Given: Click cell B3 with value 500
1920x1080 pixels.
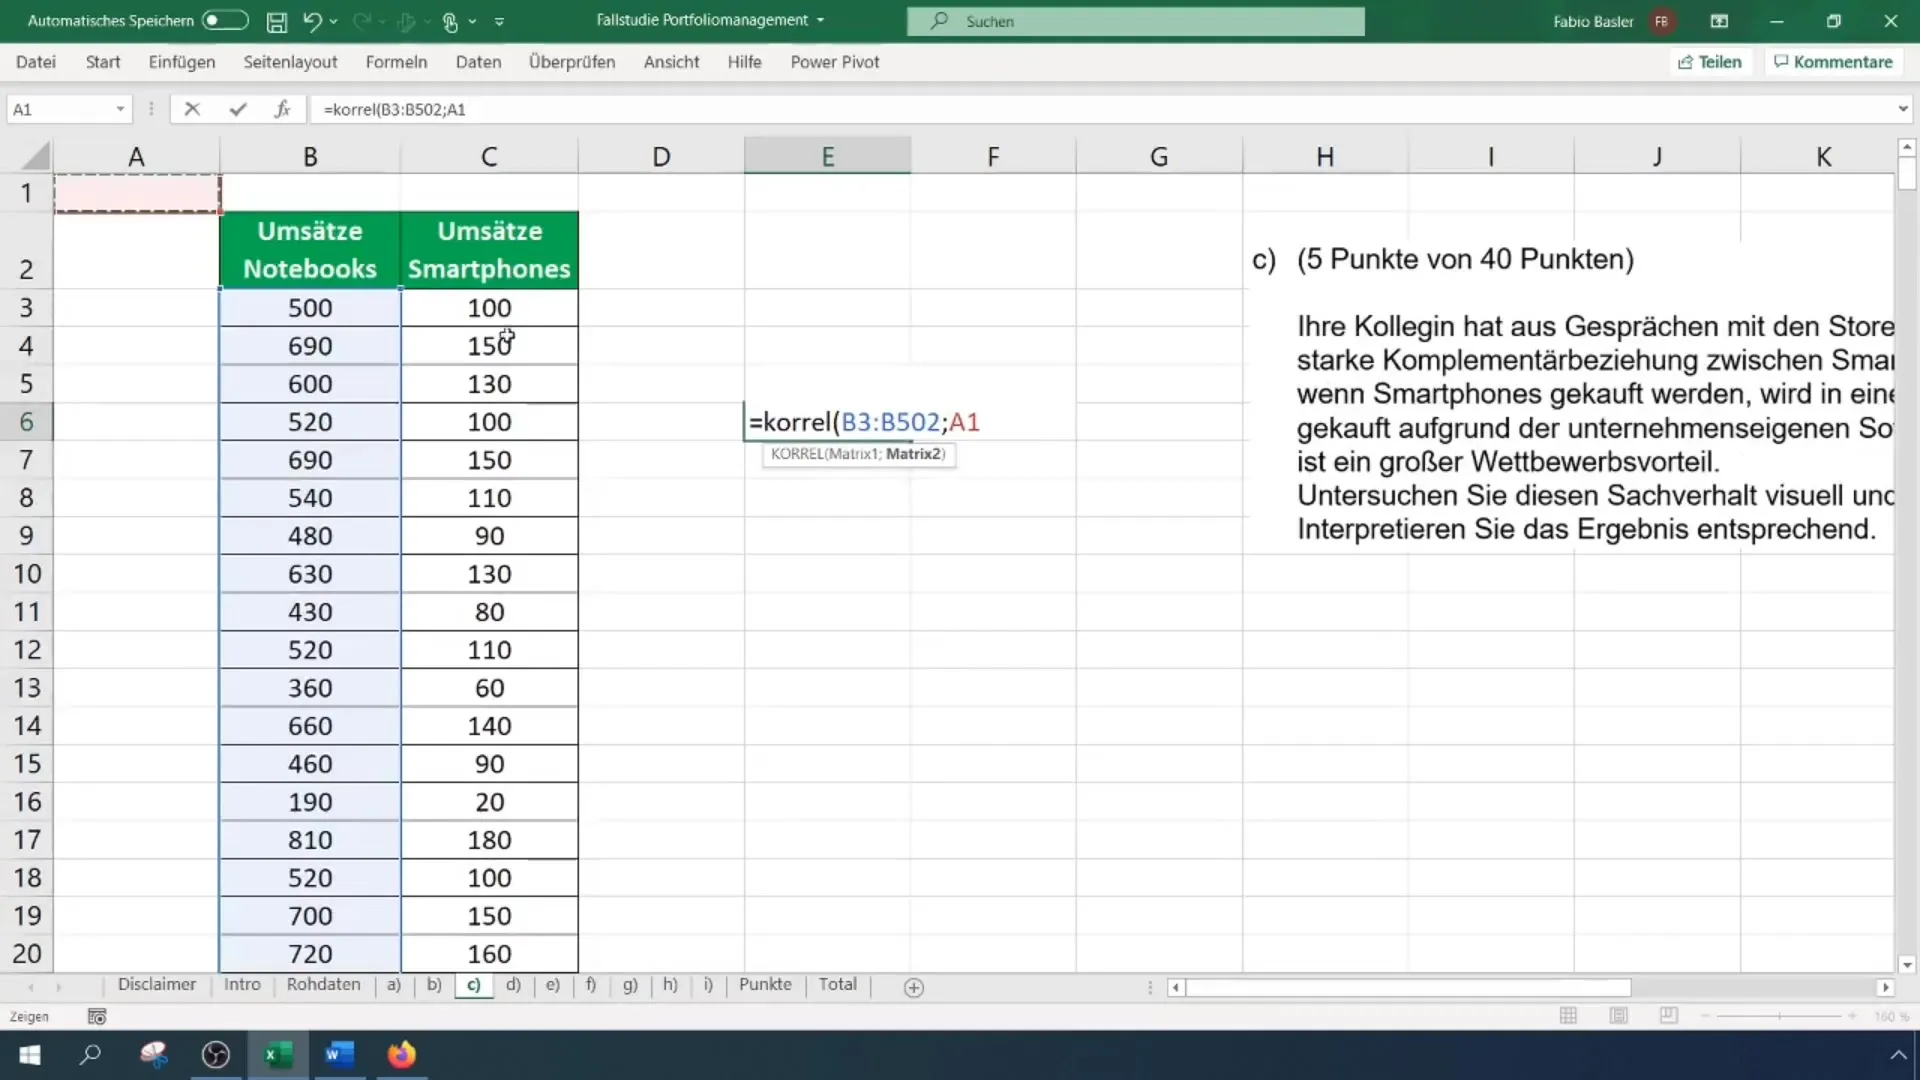Looking at the screenshot, I should (310, 308).
